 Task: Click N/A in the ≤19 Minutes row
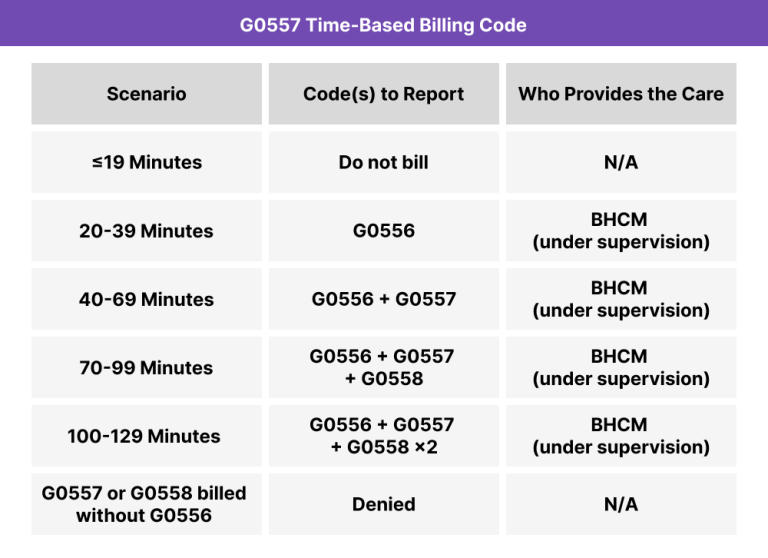click(x=620, y=162)
